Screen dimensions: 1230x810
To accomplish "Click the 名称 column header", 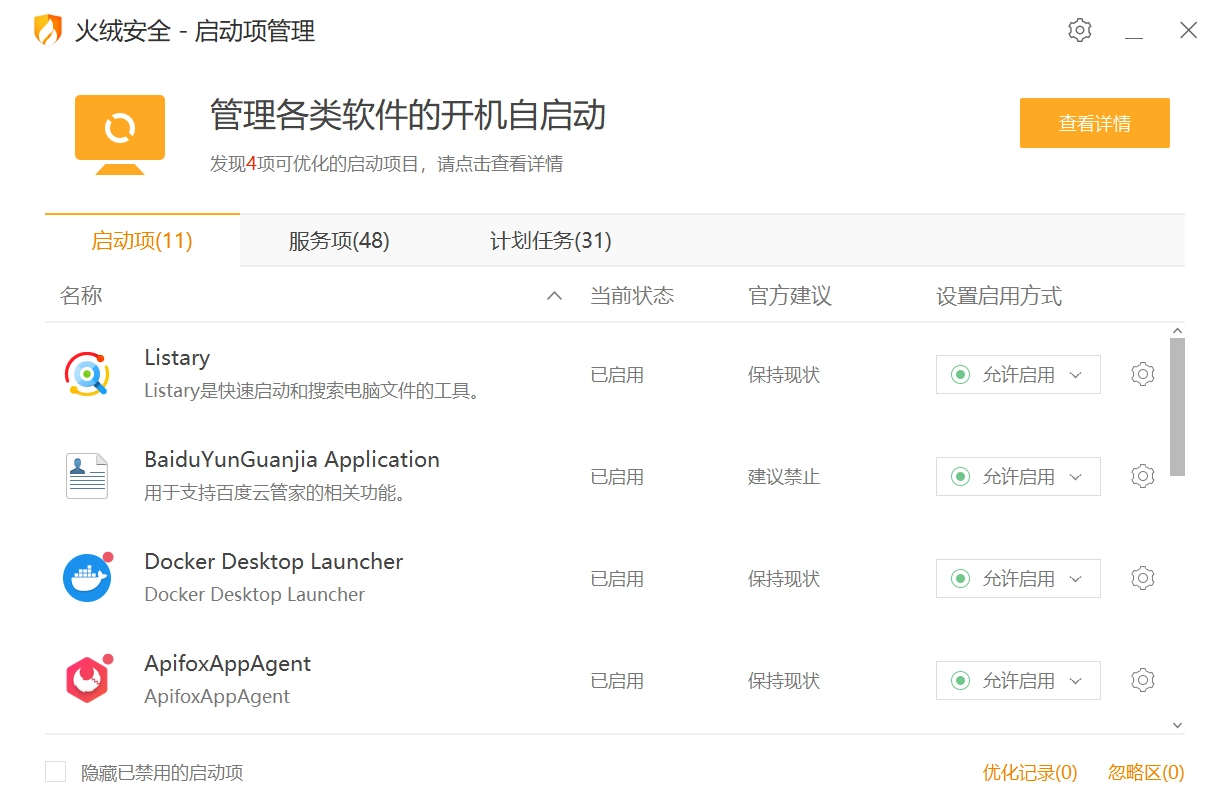I will click(81, 296).
